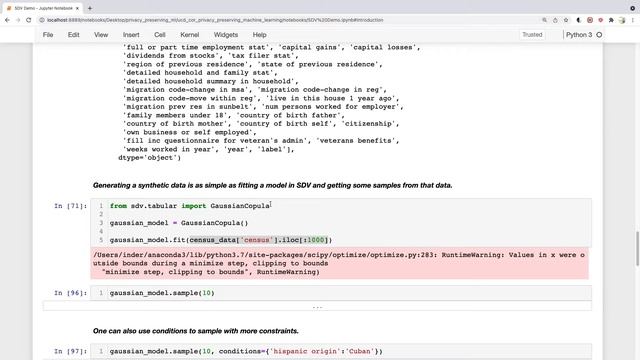640x360 pixels.
Task: Bookmark this page with the star icon
Action: click(x=566, y=20)
